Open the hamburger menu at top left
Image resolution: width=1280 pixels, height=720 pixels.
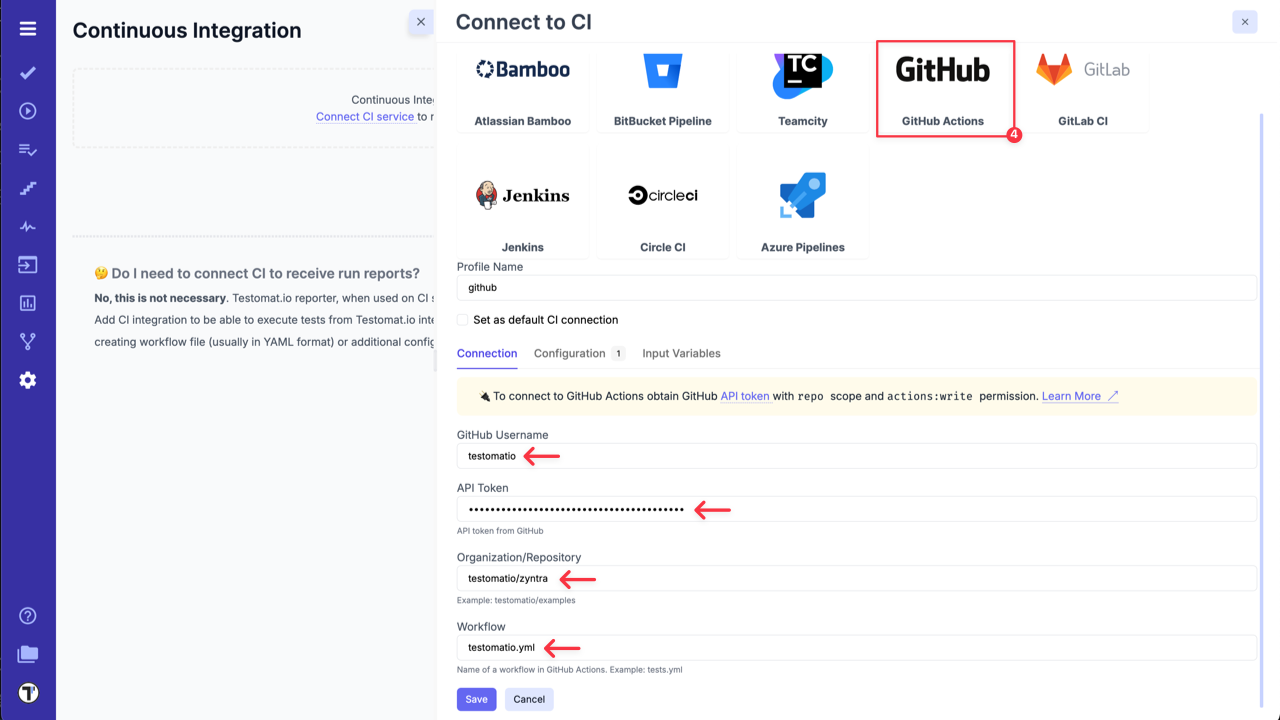pyautogui.click(x=27, y=27)
